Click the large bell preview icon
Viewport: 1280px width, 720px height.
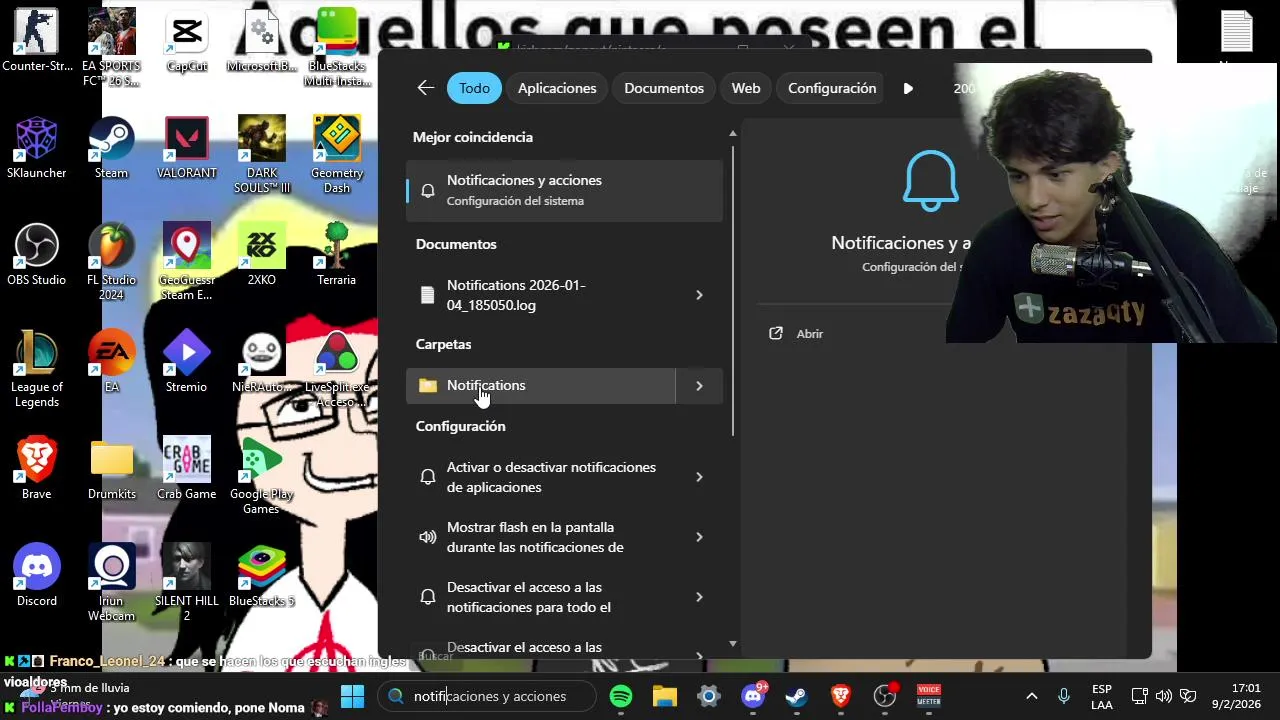coord(930,181)
